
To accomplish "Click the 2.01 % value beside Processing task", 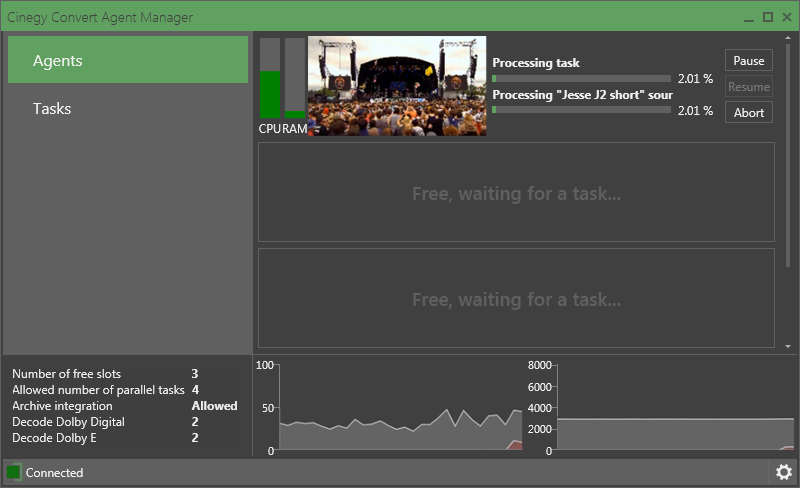I will click(695, 79).
